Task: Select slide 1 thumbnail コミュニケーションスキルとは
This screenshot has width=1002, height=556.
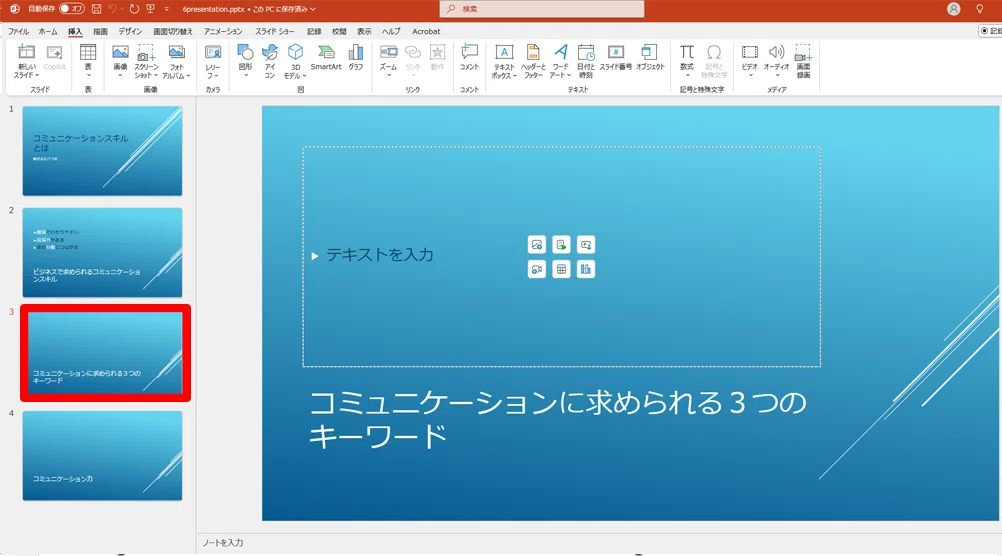Action: tap(102, 151)
